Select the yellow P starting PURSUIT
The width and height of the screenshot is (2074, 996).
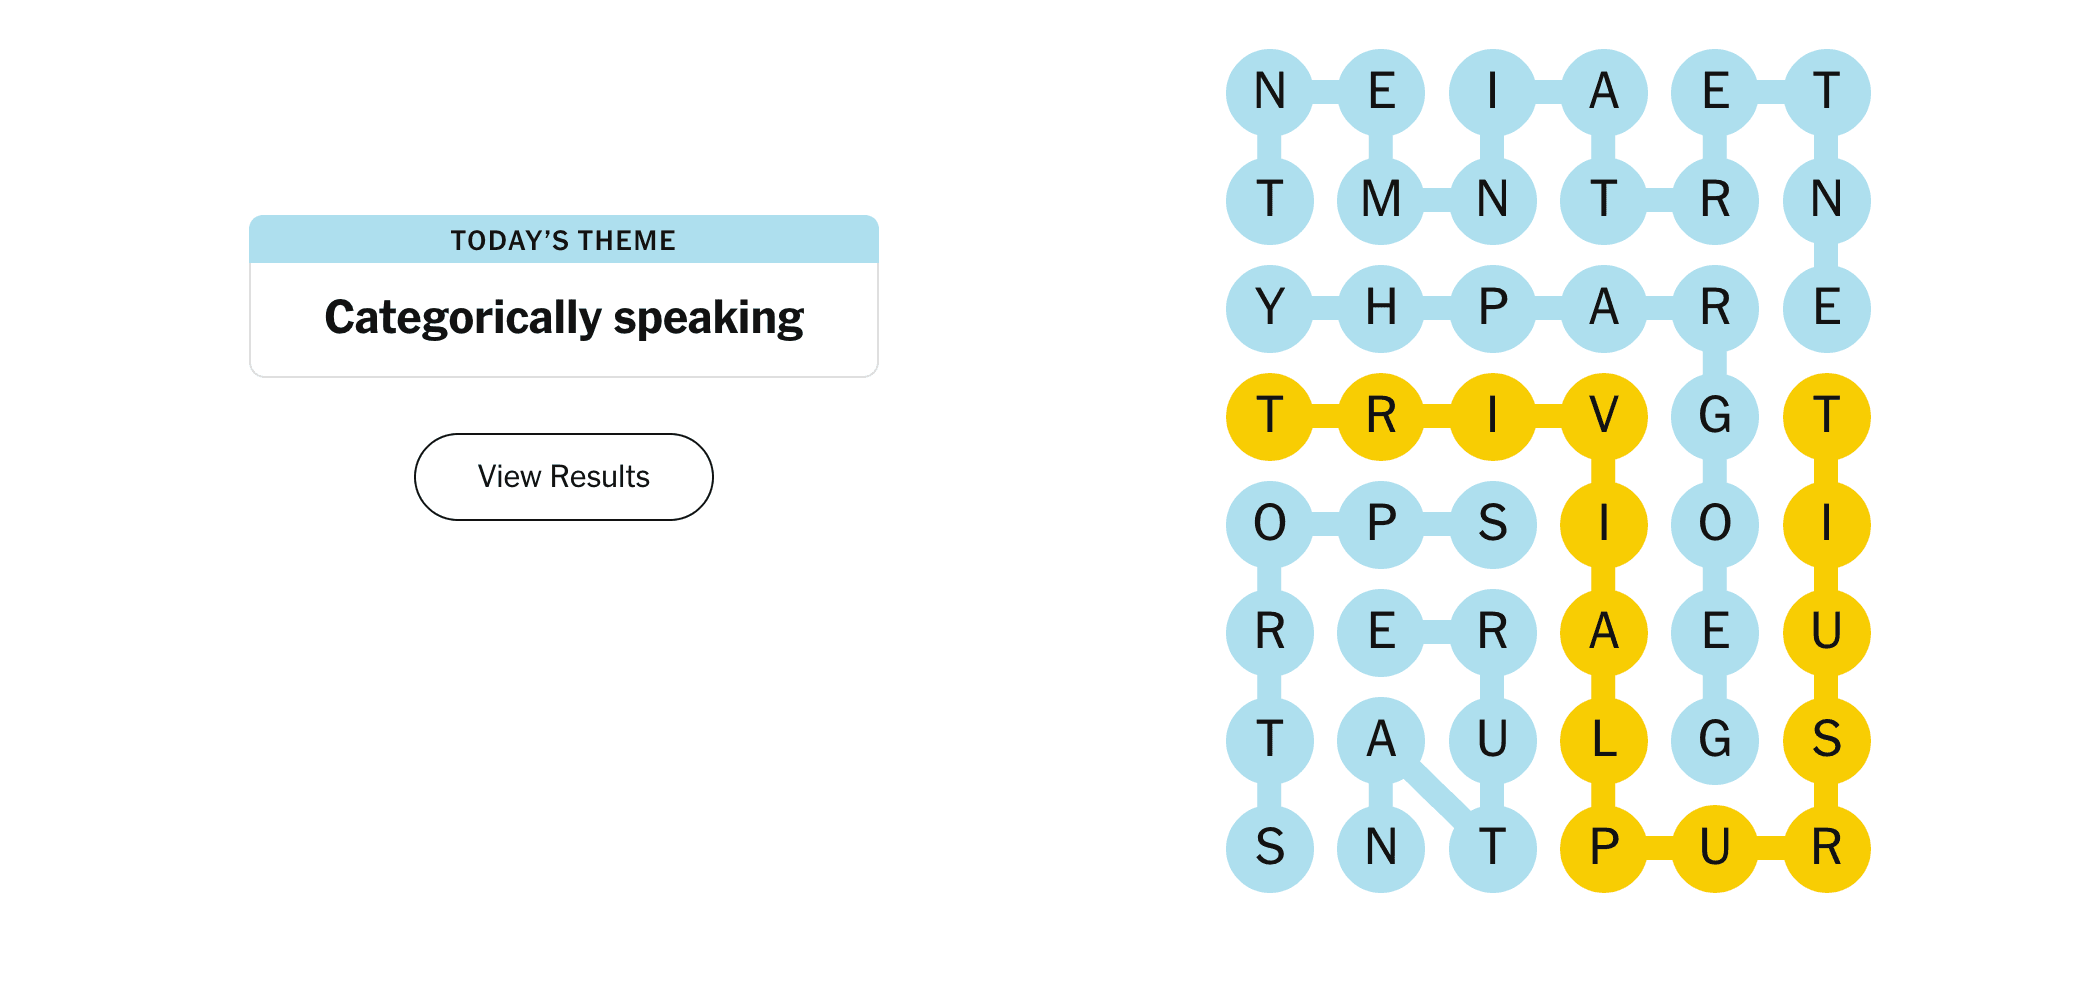pyautogui.click(x=1604, y=848)
